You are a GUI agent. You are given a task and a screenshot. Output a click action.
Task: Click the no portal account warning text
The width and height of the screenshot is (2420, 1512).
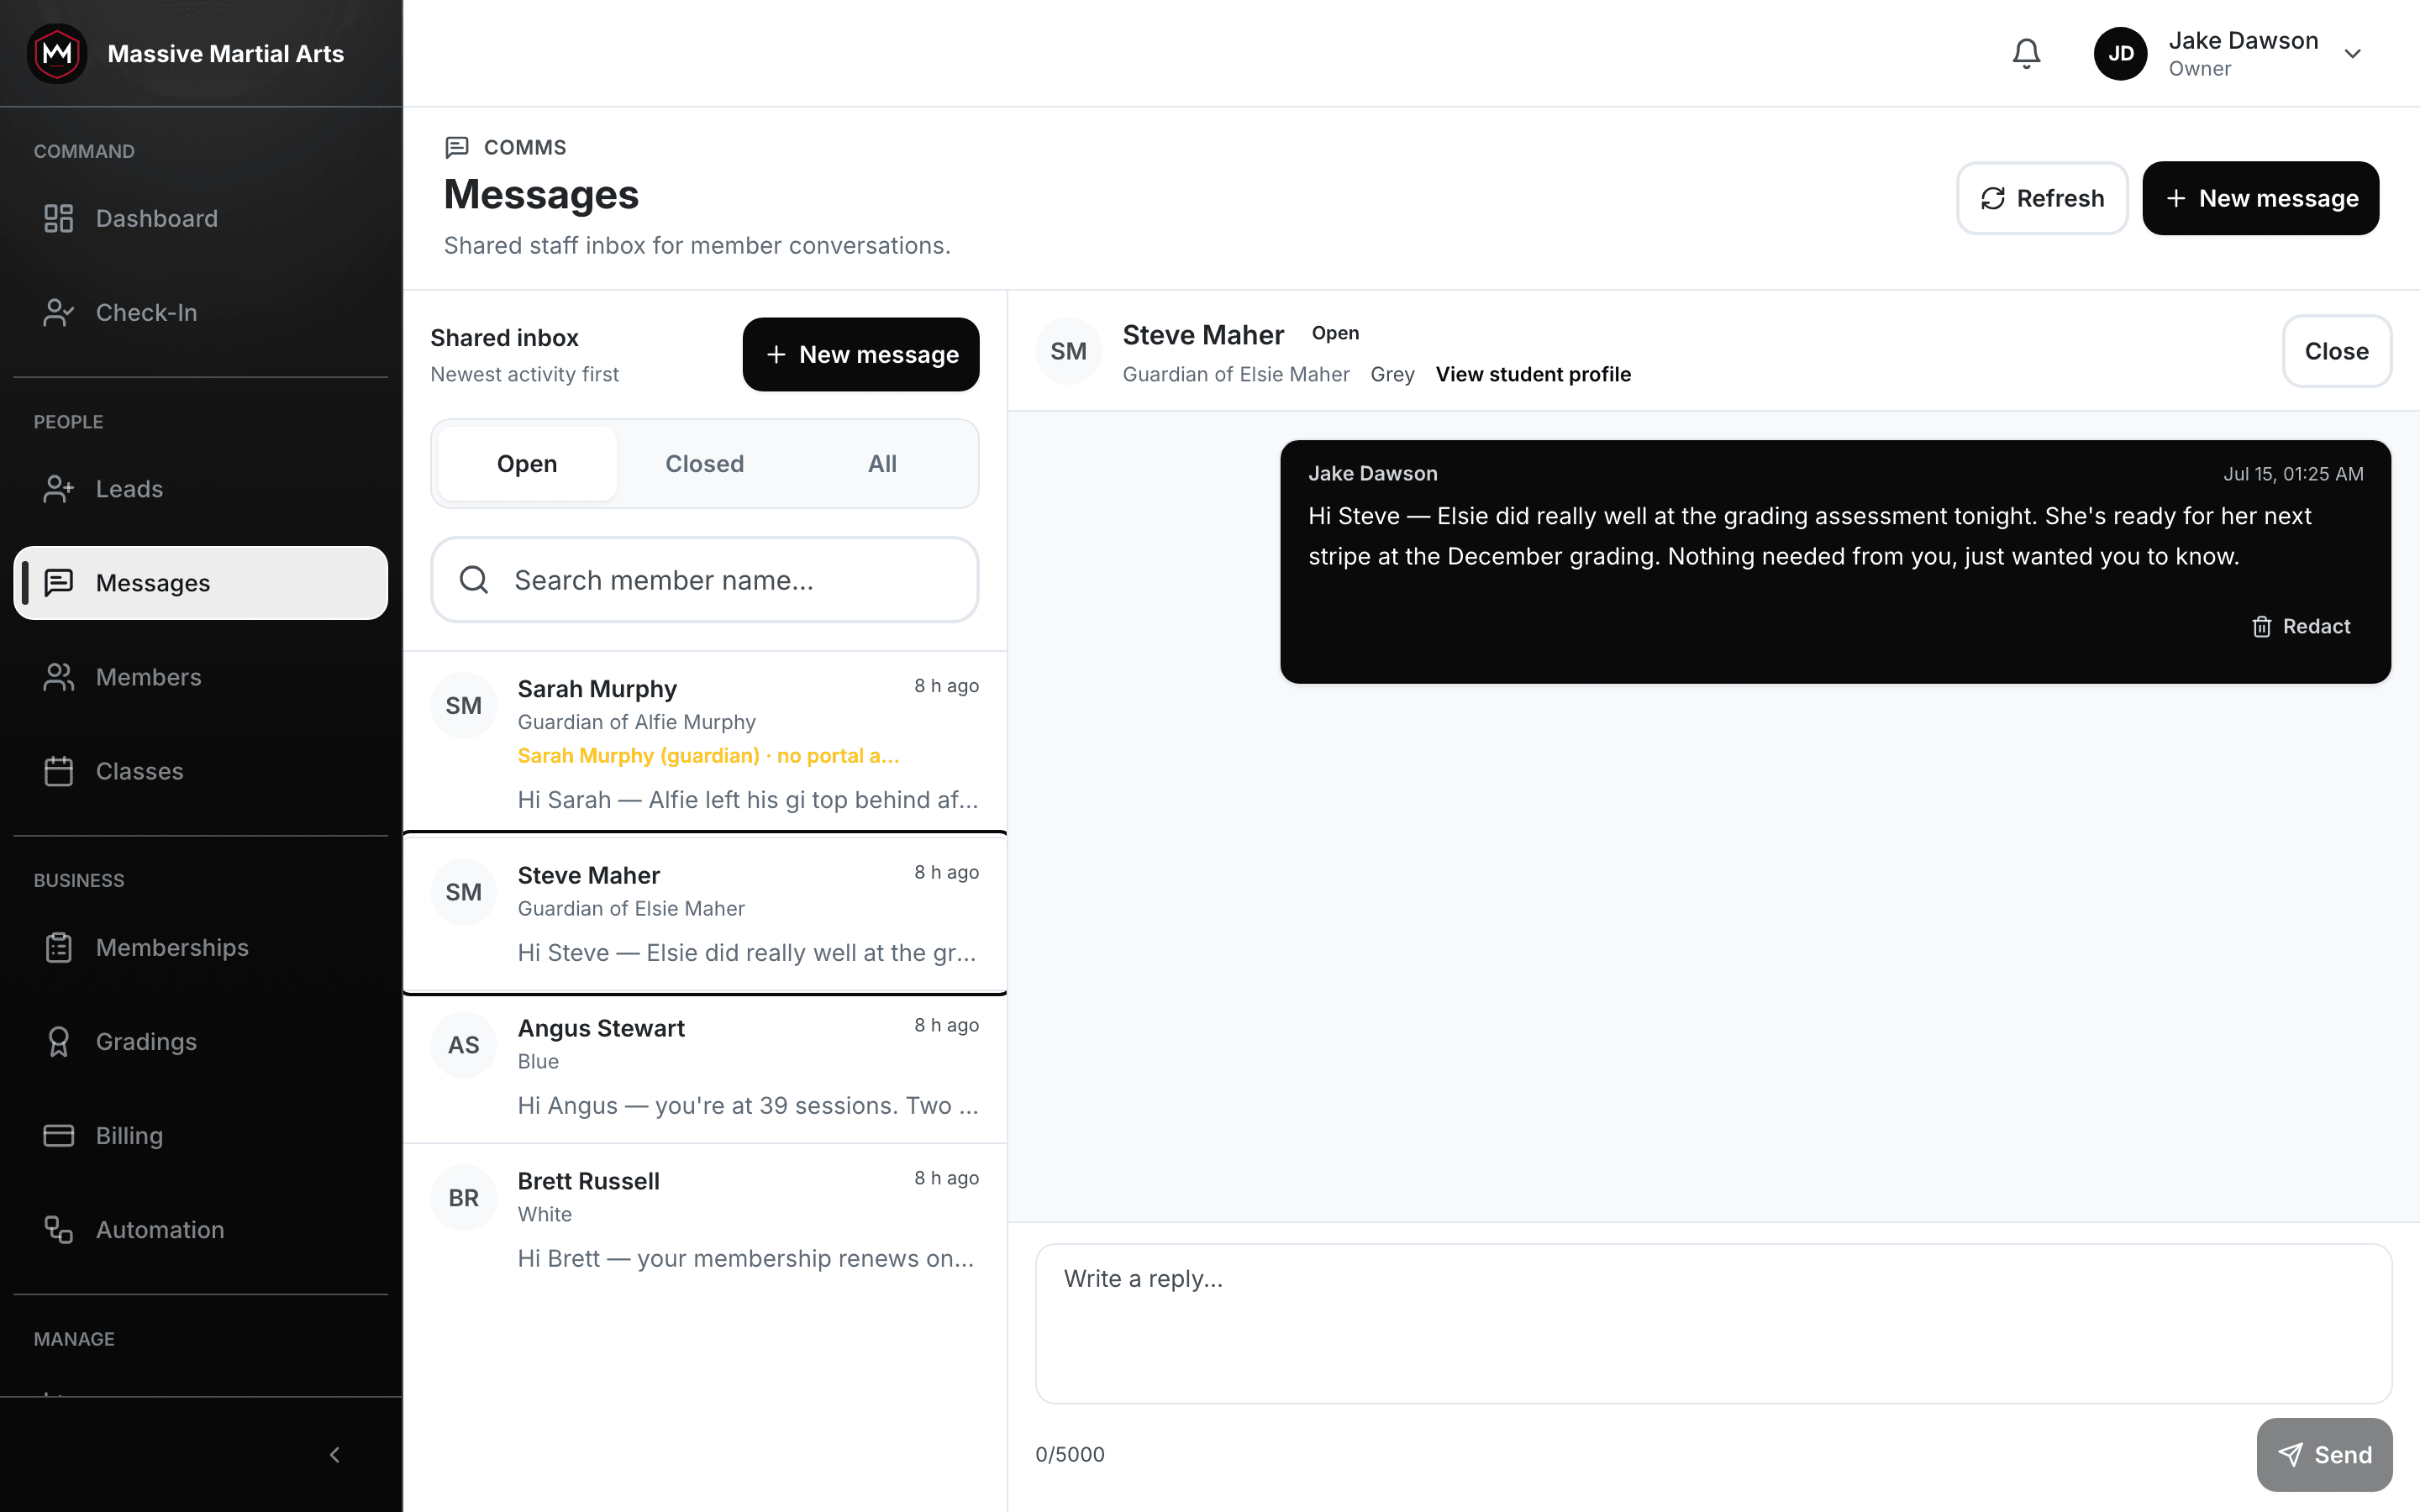(708, 756)
